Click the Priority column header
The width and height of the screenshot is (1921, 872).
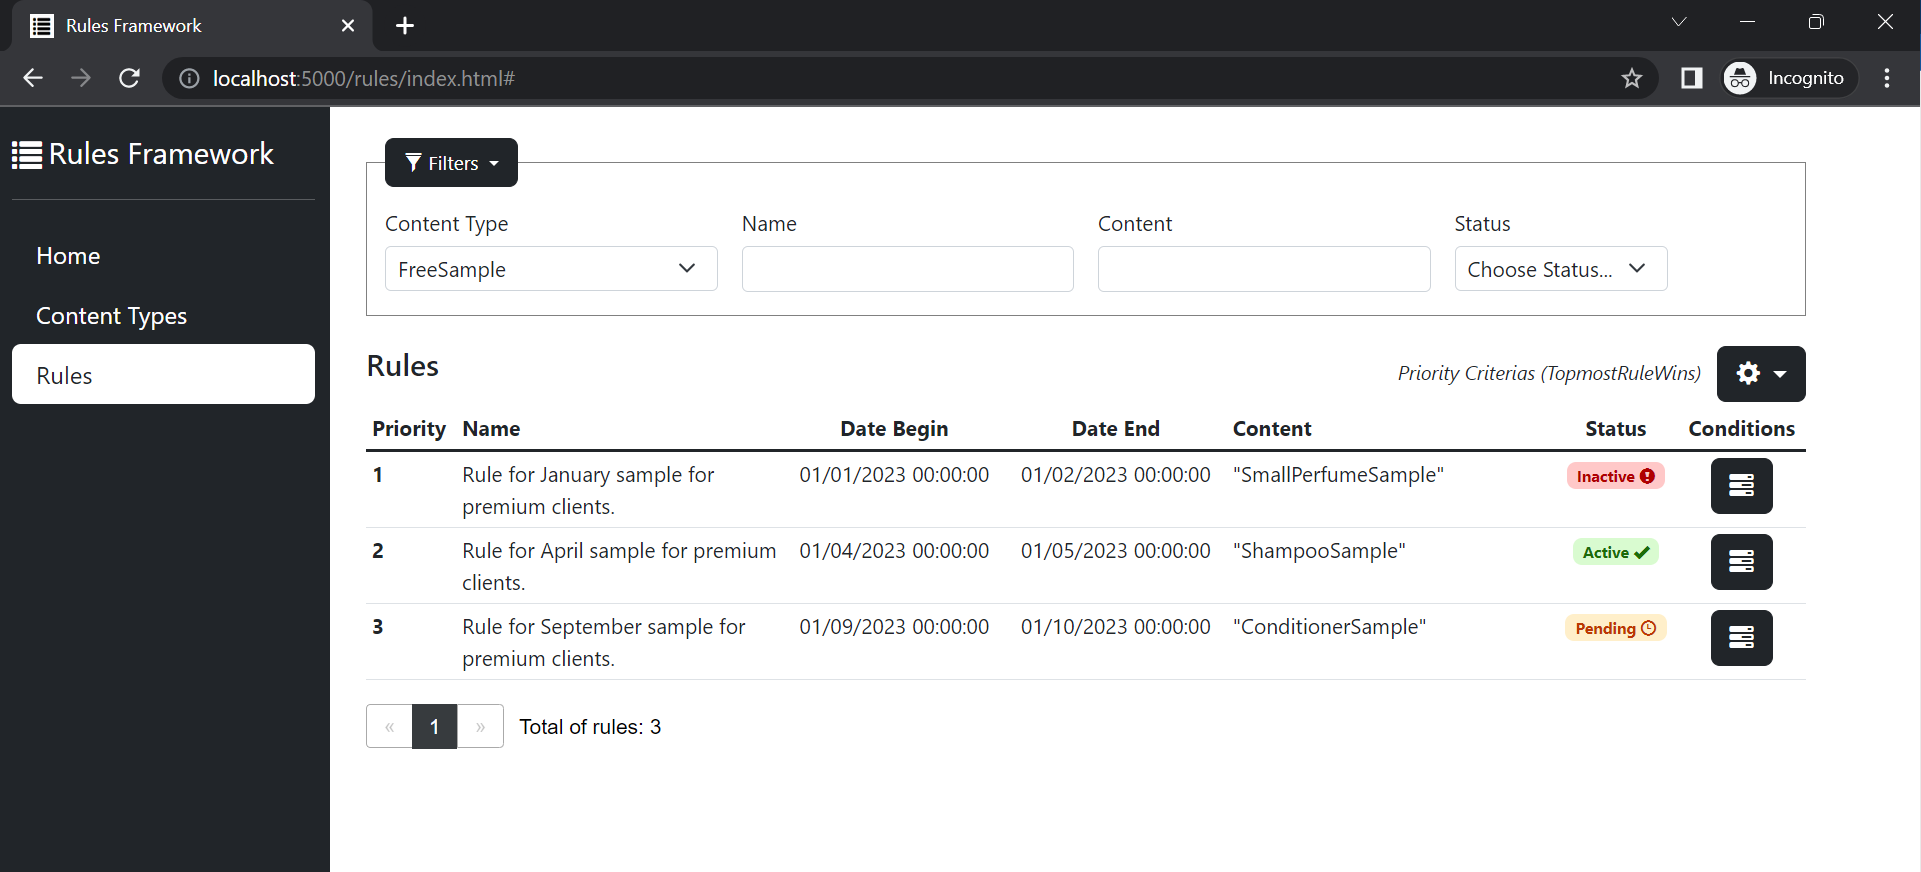click(x=409, y=429)
